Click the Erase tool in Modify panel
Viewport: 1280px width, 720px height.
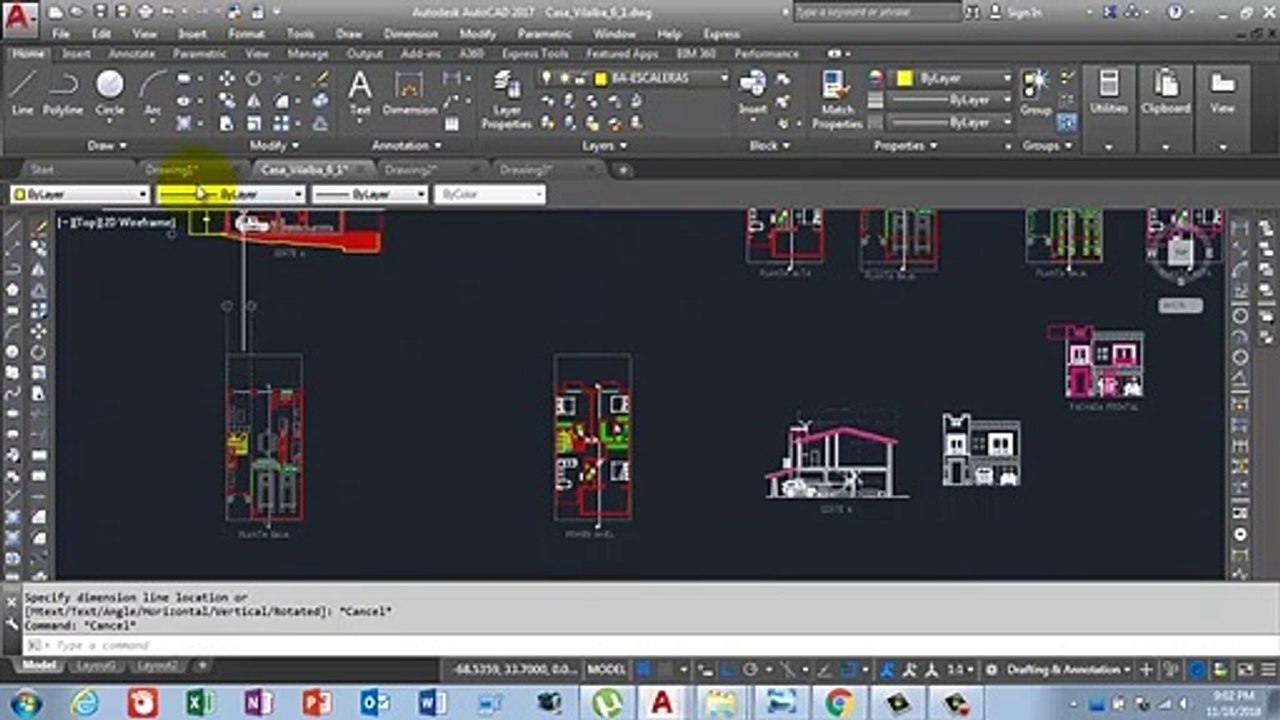(322, 78)
